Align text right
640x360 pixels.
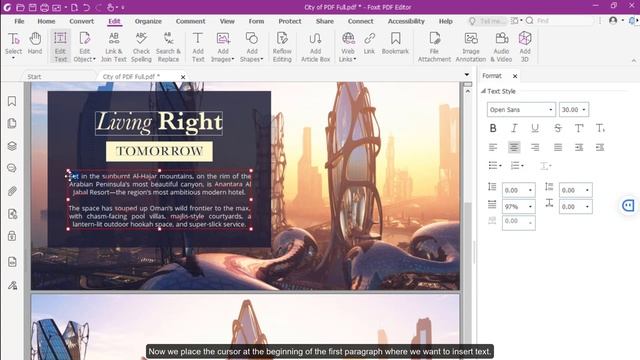pos(535,147)
